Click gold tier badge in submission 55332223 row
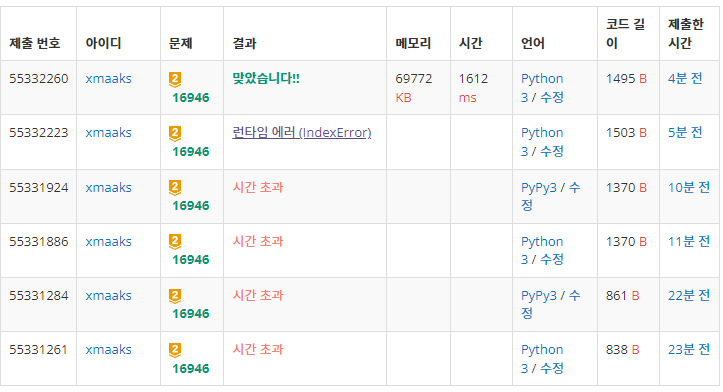 click(x=175, y=133)
